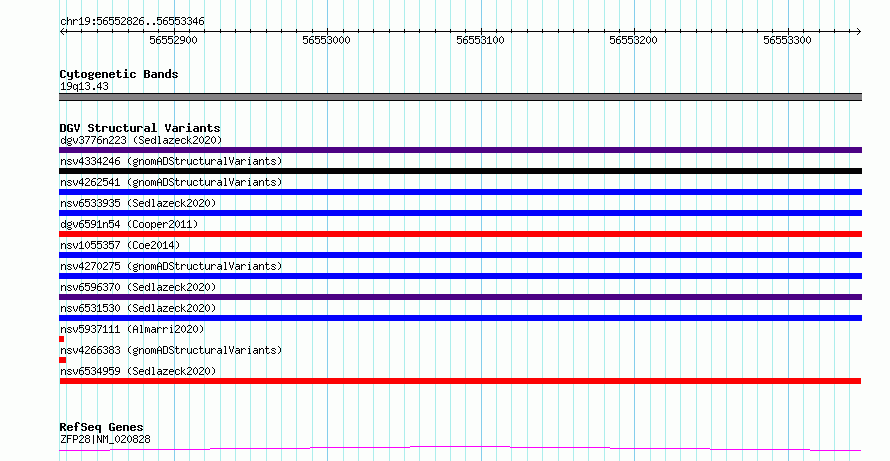Click the nsv4270275 (gnomADStructuralVariants) label
Image resolution: width=890 pixels, height=461 pixels.
(171, 266)
